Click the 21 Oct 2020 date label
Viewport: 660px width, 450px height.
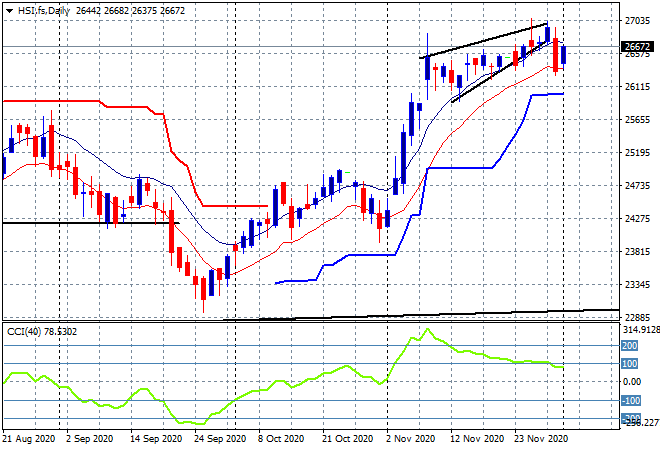tap(347, 439)
